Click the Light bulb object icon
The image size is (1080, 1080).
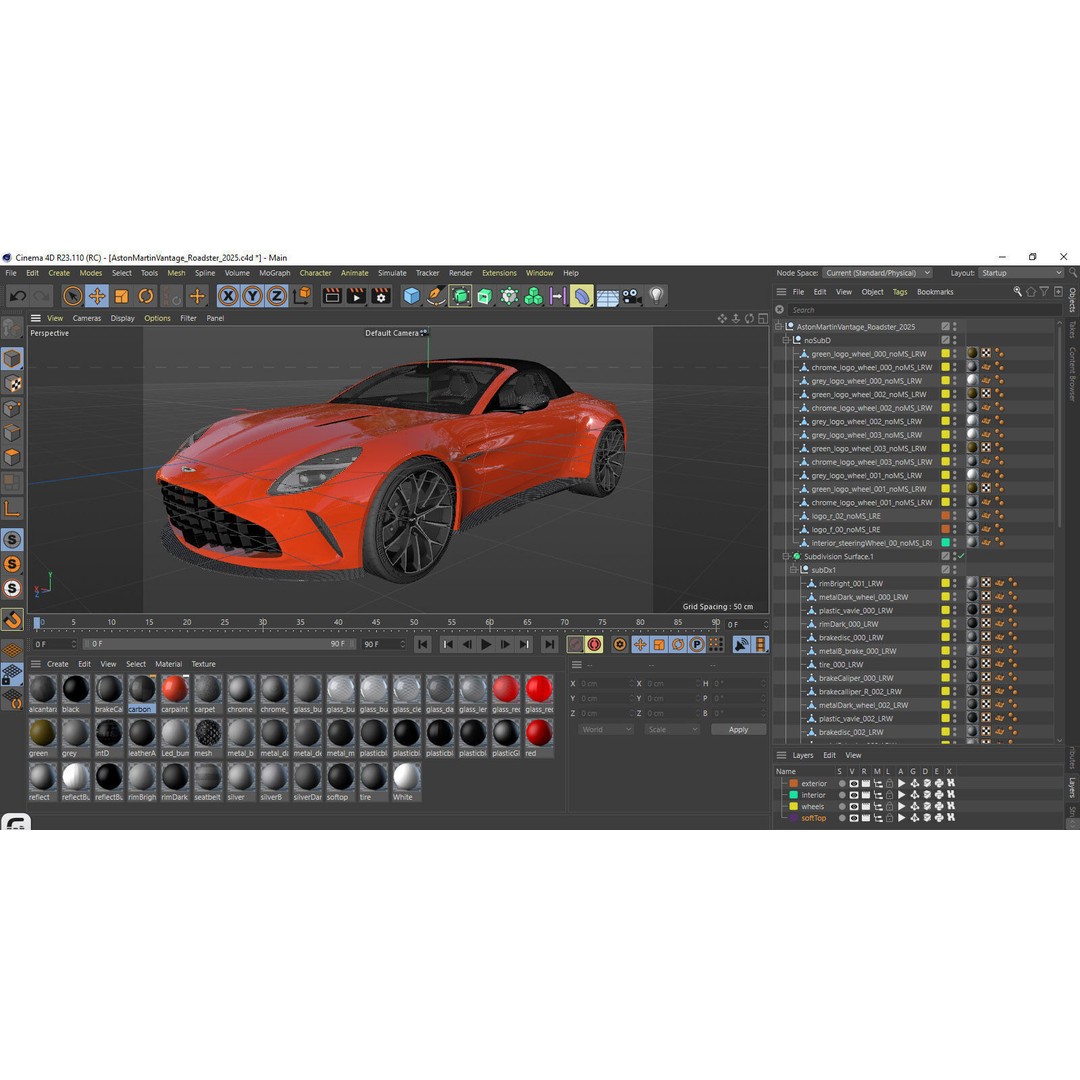click(656, 296)
